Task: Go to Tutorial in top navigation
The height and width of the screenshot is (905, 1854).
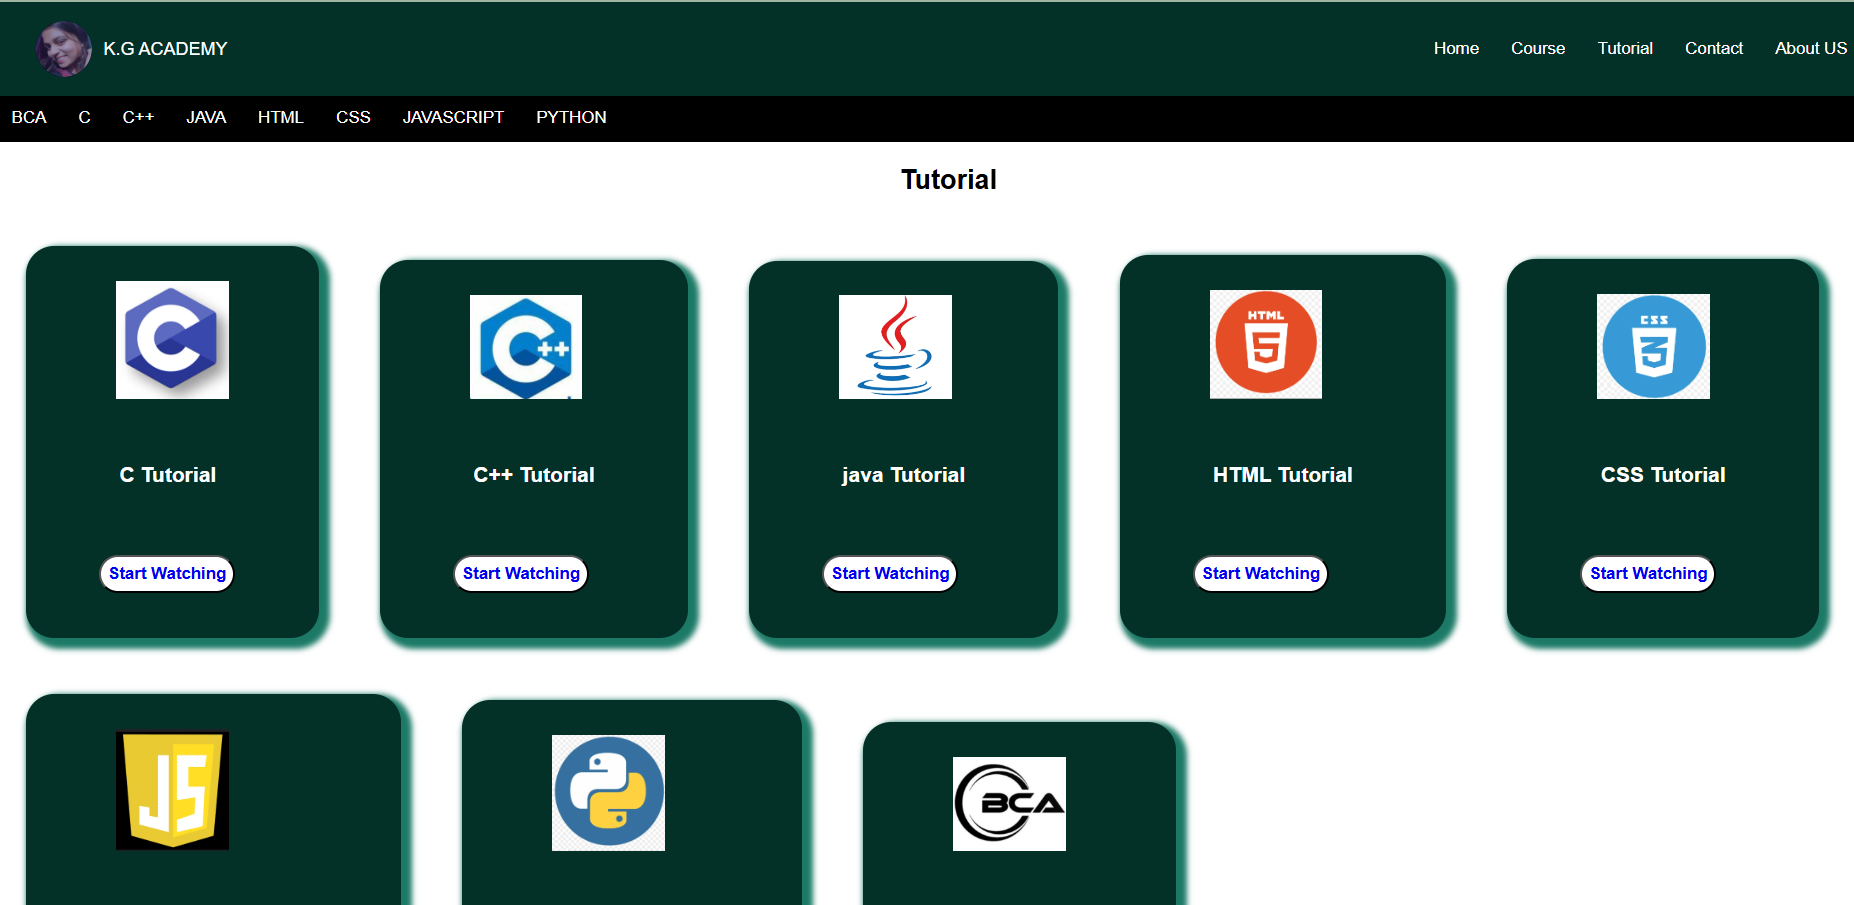Action: pos(1625,48)
